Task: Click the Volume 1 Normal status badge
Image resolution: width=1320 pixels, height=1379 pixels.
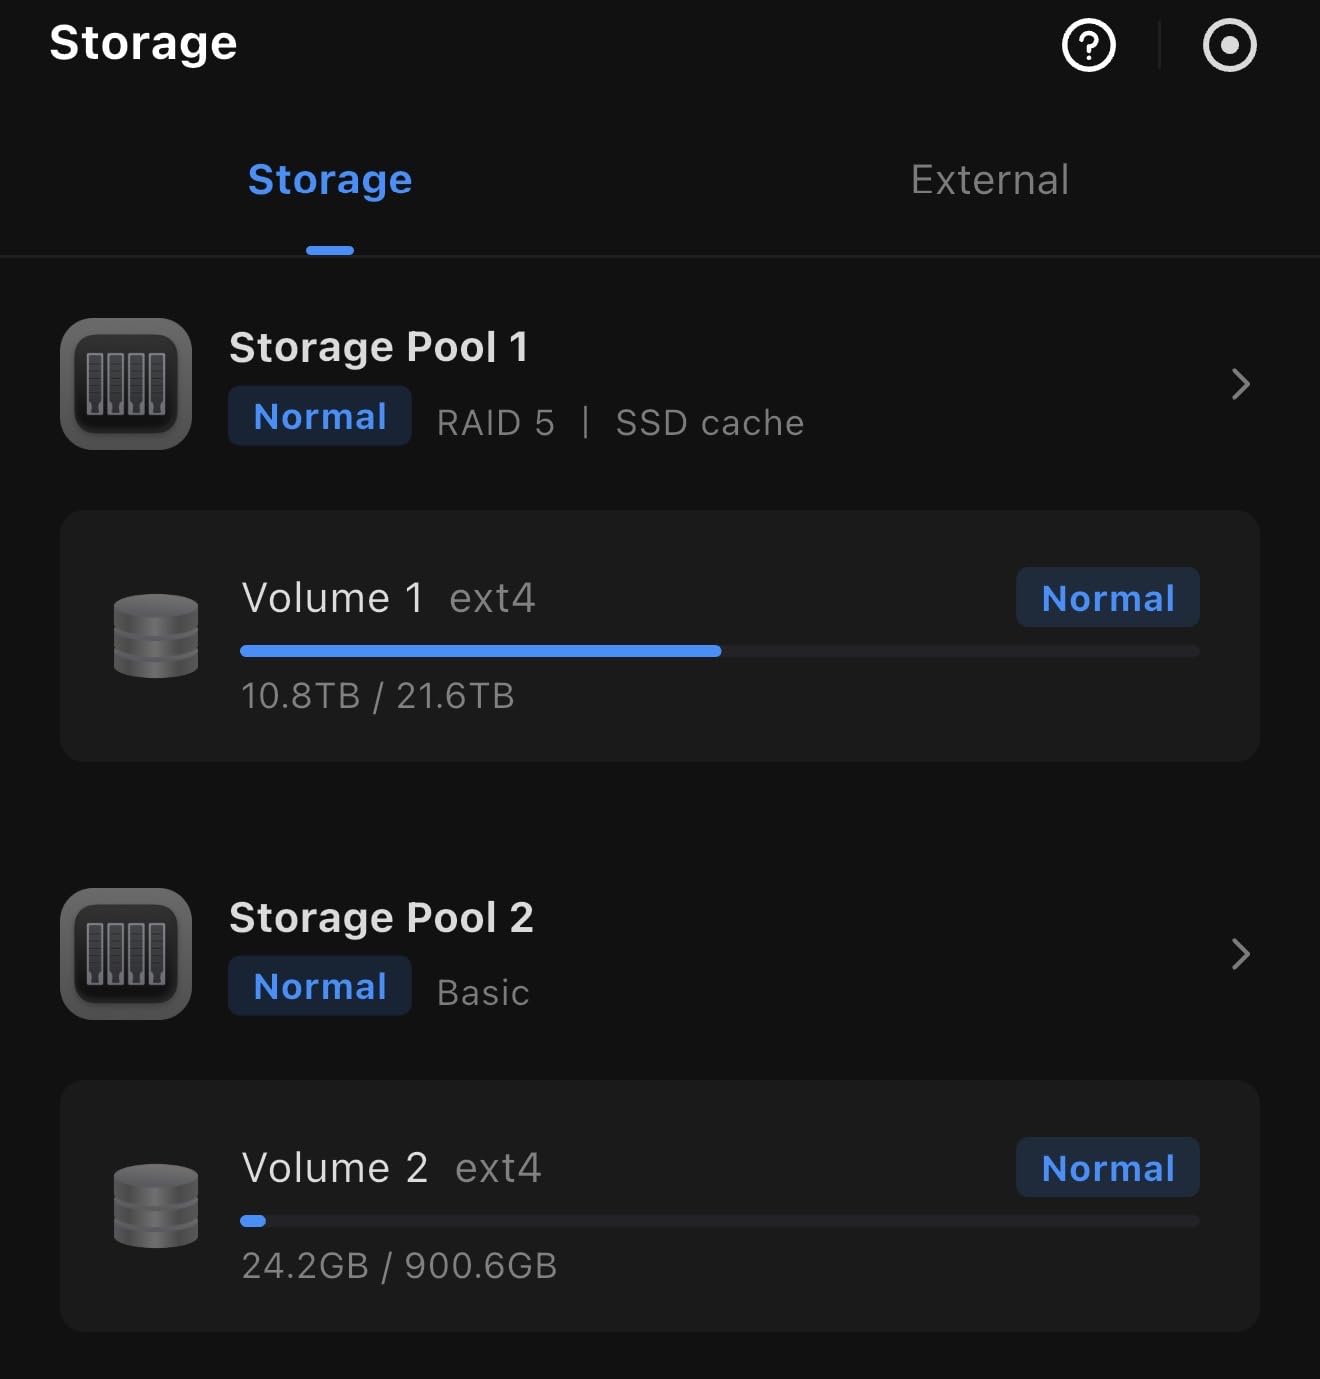Action: click(x=1108, y=598)
